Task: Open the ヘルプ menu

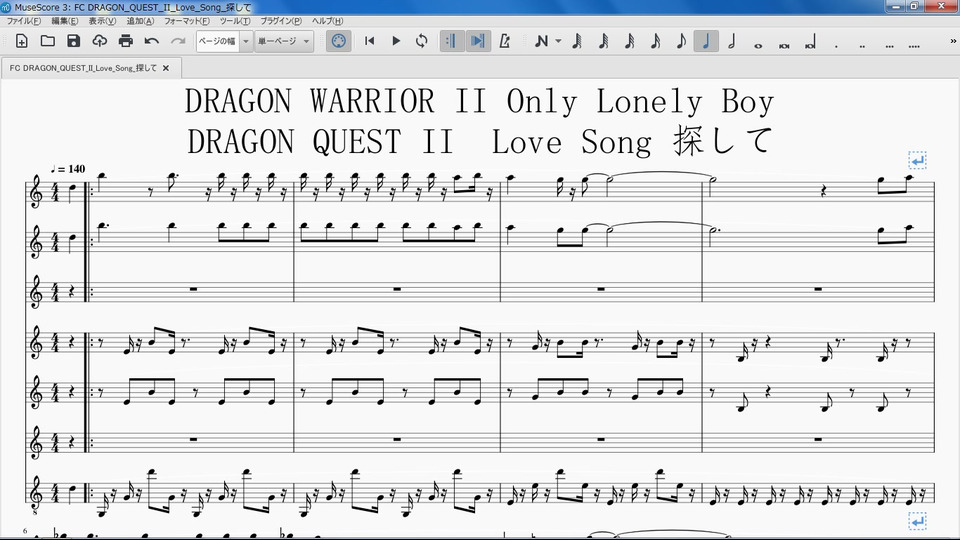Action: [328, 21]
